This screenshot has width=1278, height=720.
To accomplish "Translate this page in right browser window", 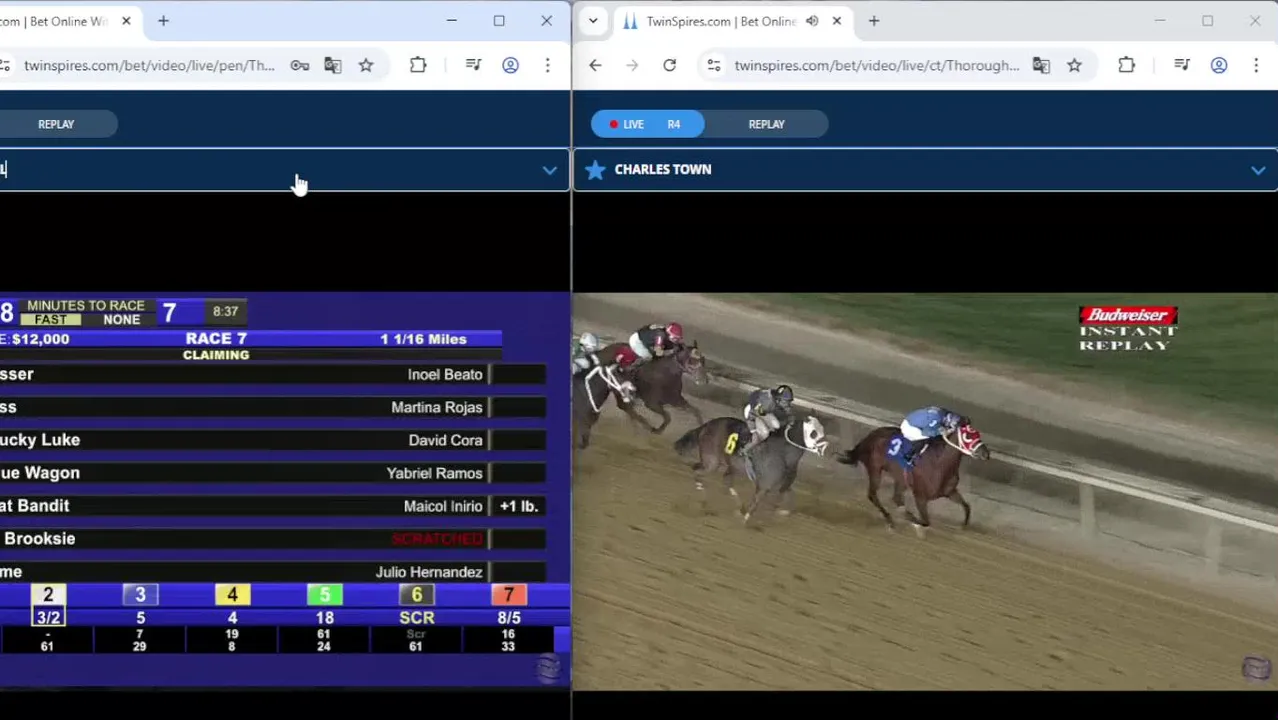I will (x=1041, y=65).
